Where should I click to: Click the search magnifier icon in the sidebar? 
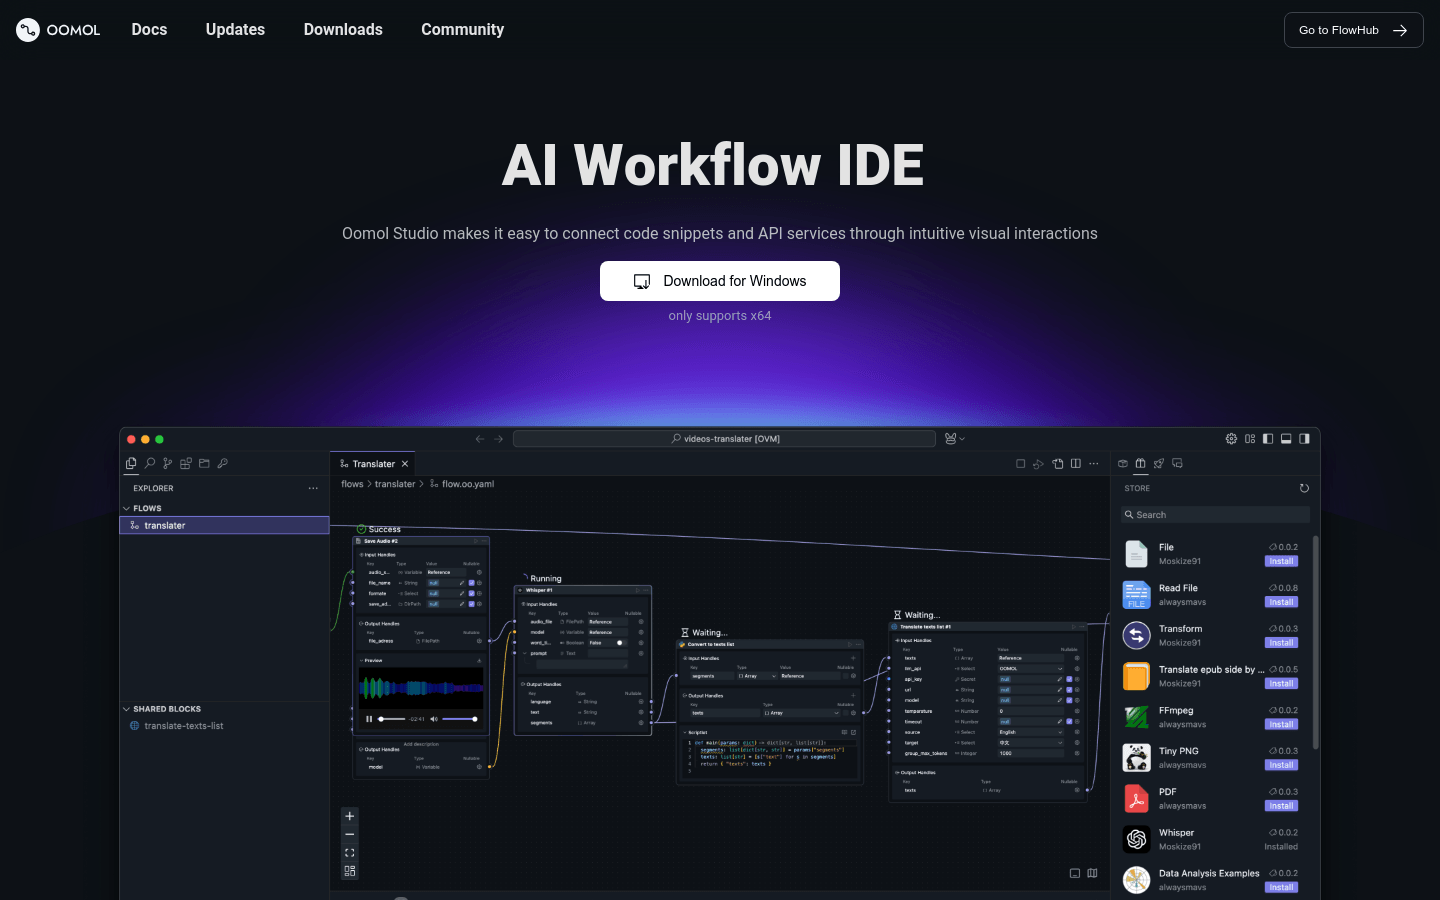click(150, 464)
